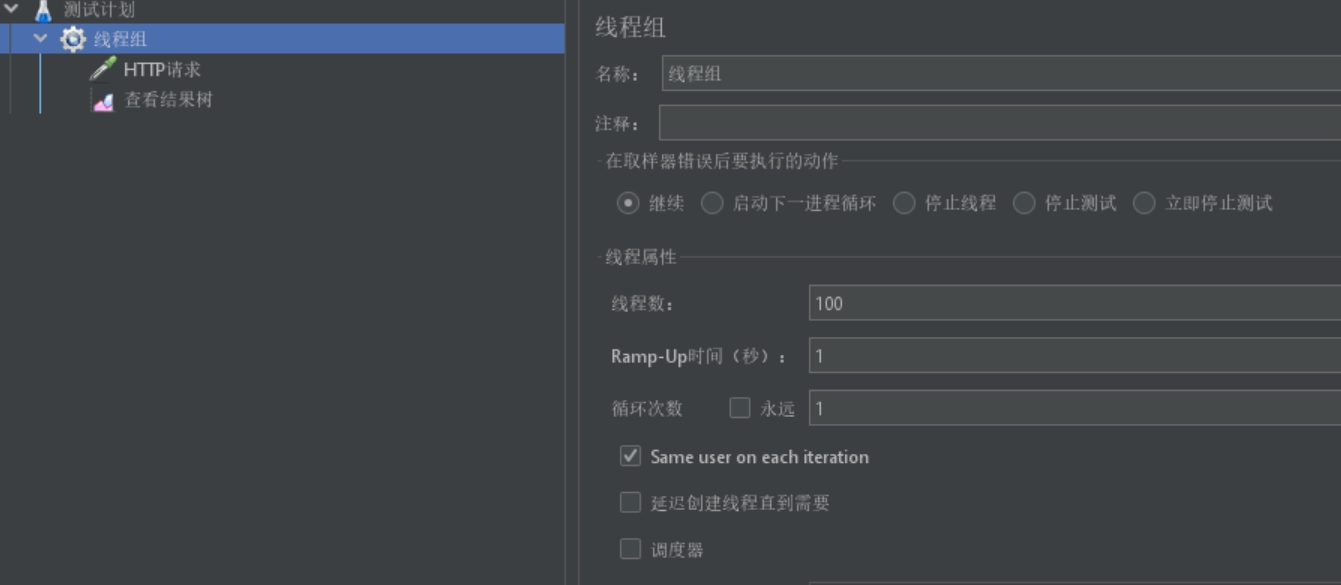This screenshot has width=1341, height=585.
Task: Click the 注释 comment field
Action: pyautogui.click(x=1000, y=123)
